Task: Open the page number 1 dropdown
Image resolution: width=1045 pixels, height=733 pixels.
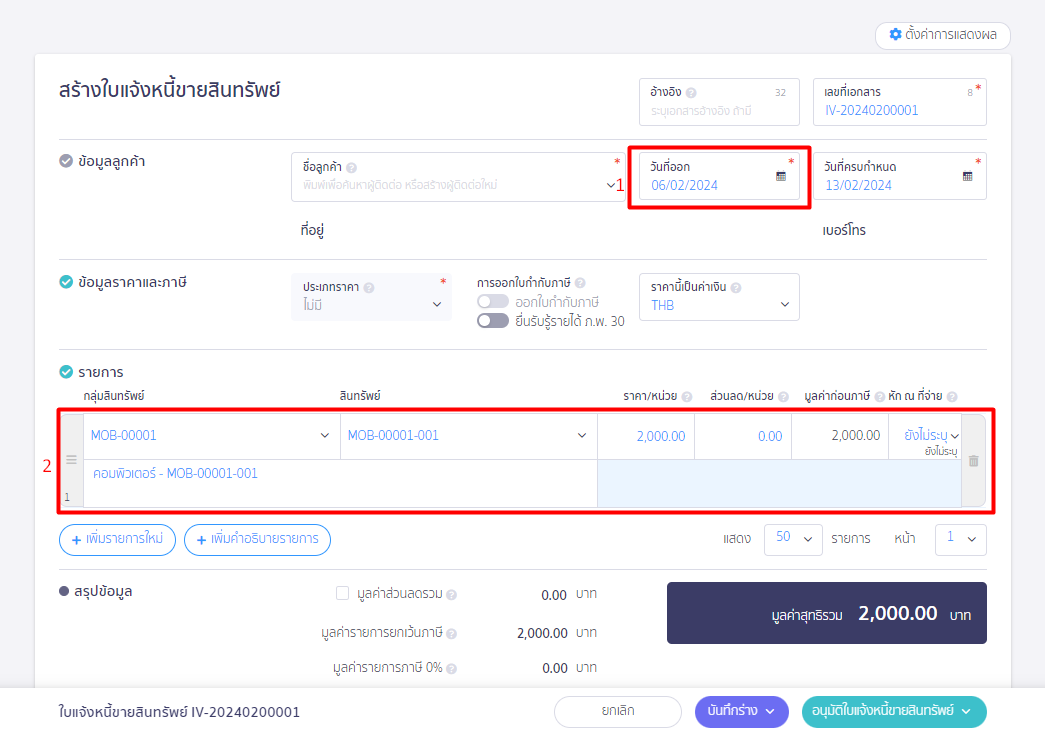Action: [960, 539]
